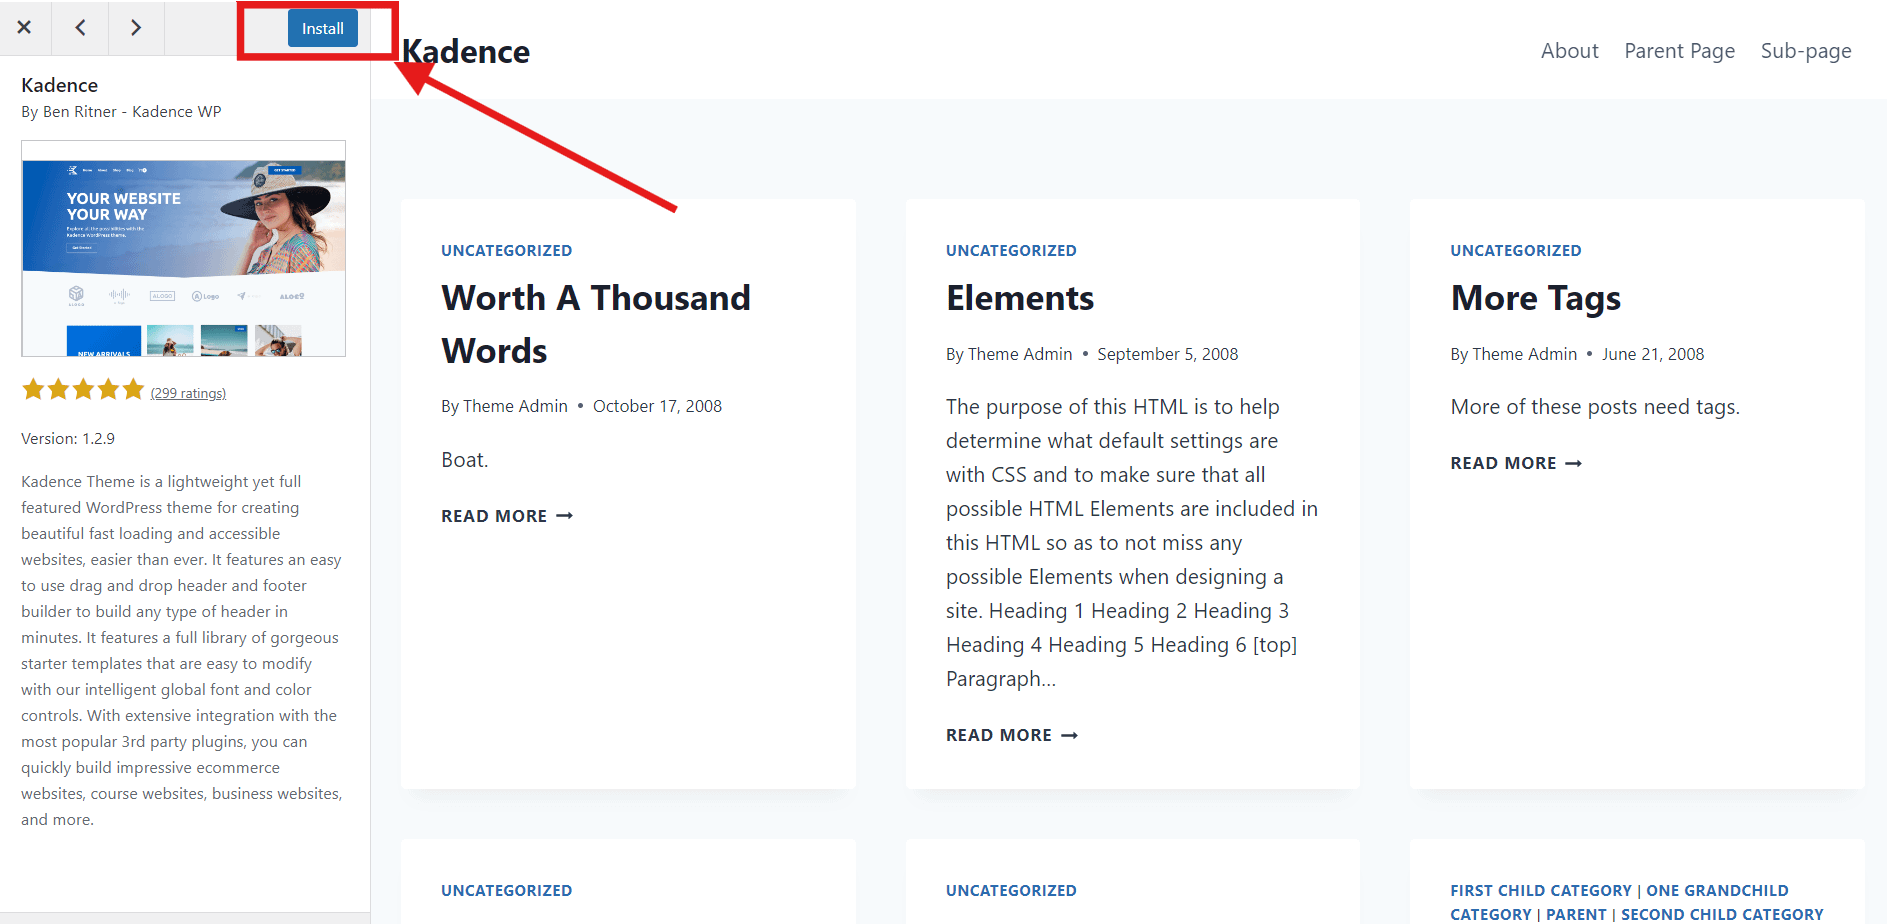Open the Elements post title

(1020, 297)
